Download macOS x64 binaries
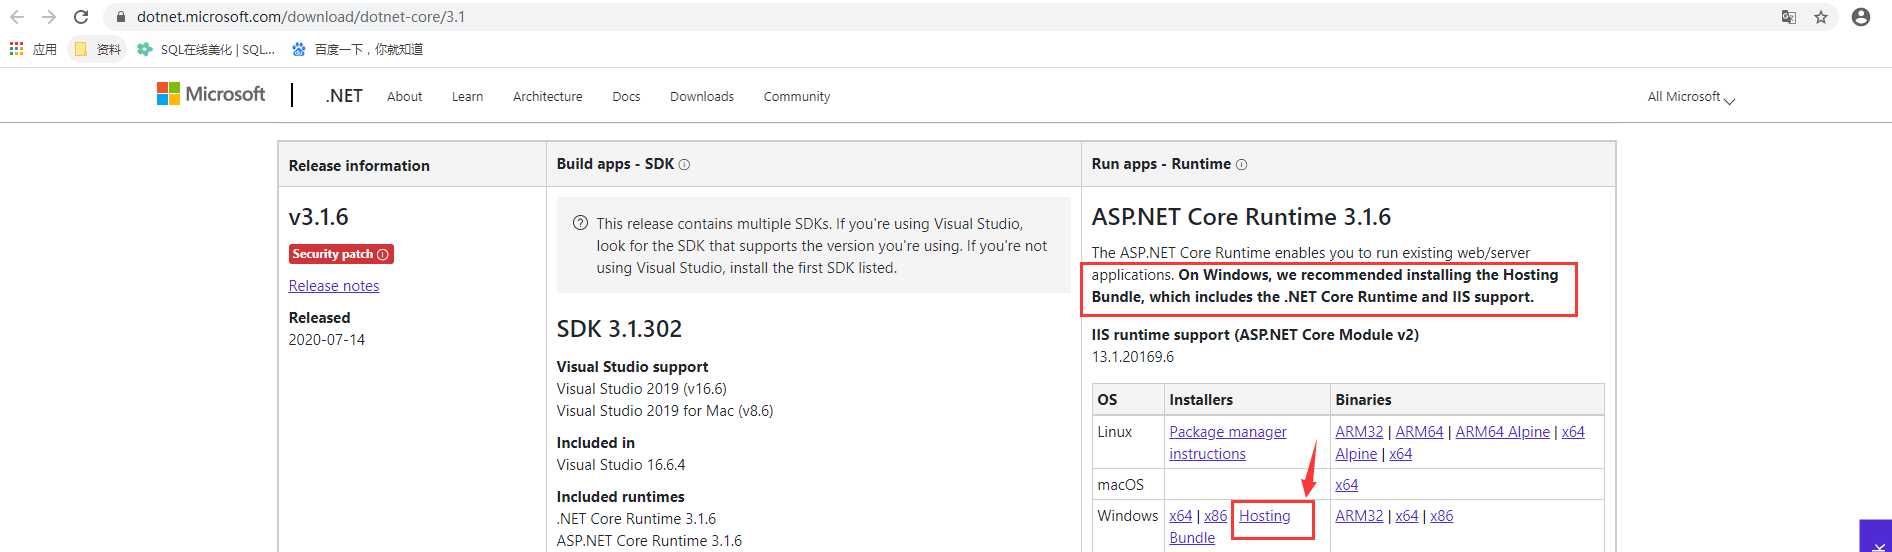The width and height of the screenshot is (1892, 552). (x=1347, y=485)
